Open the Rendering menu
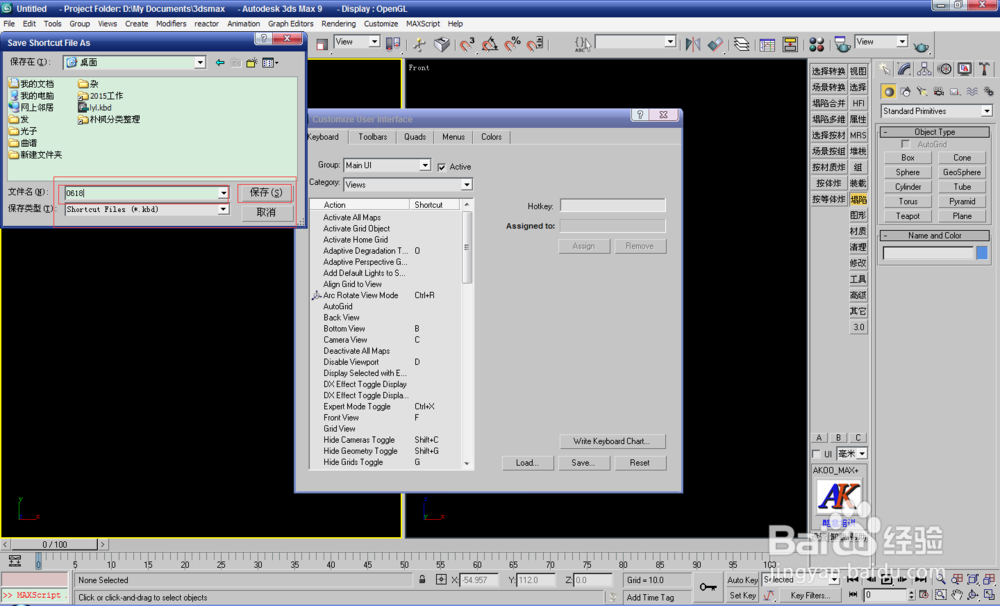The width and height of the screenshot is (1000, 606). (339, 24)
